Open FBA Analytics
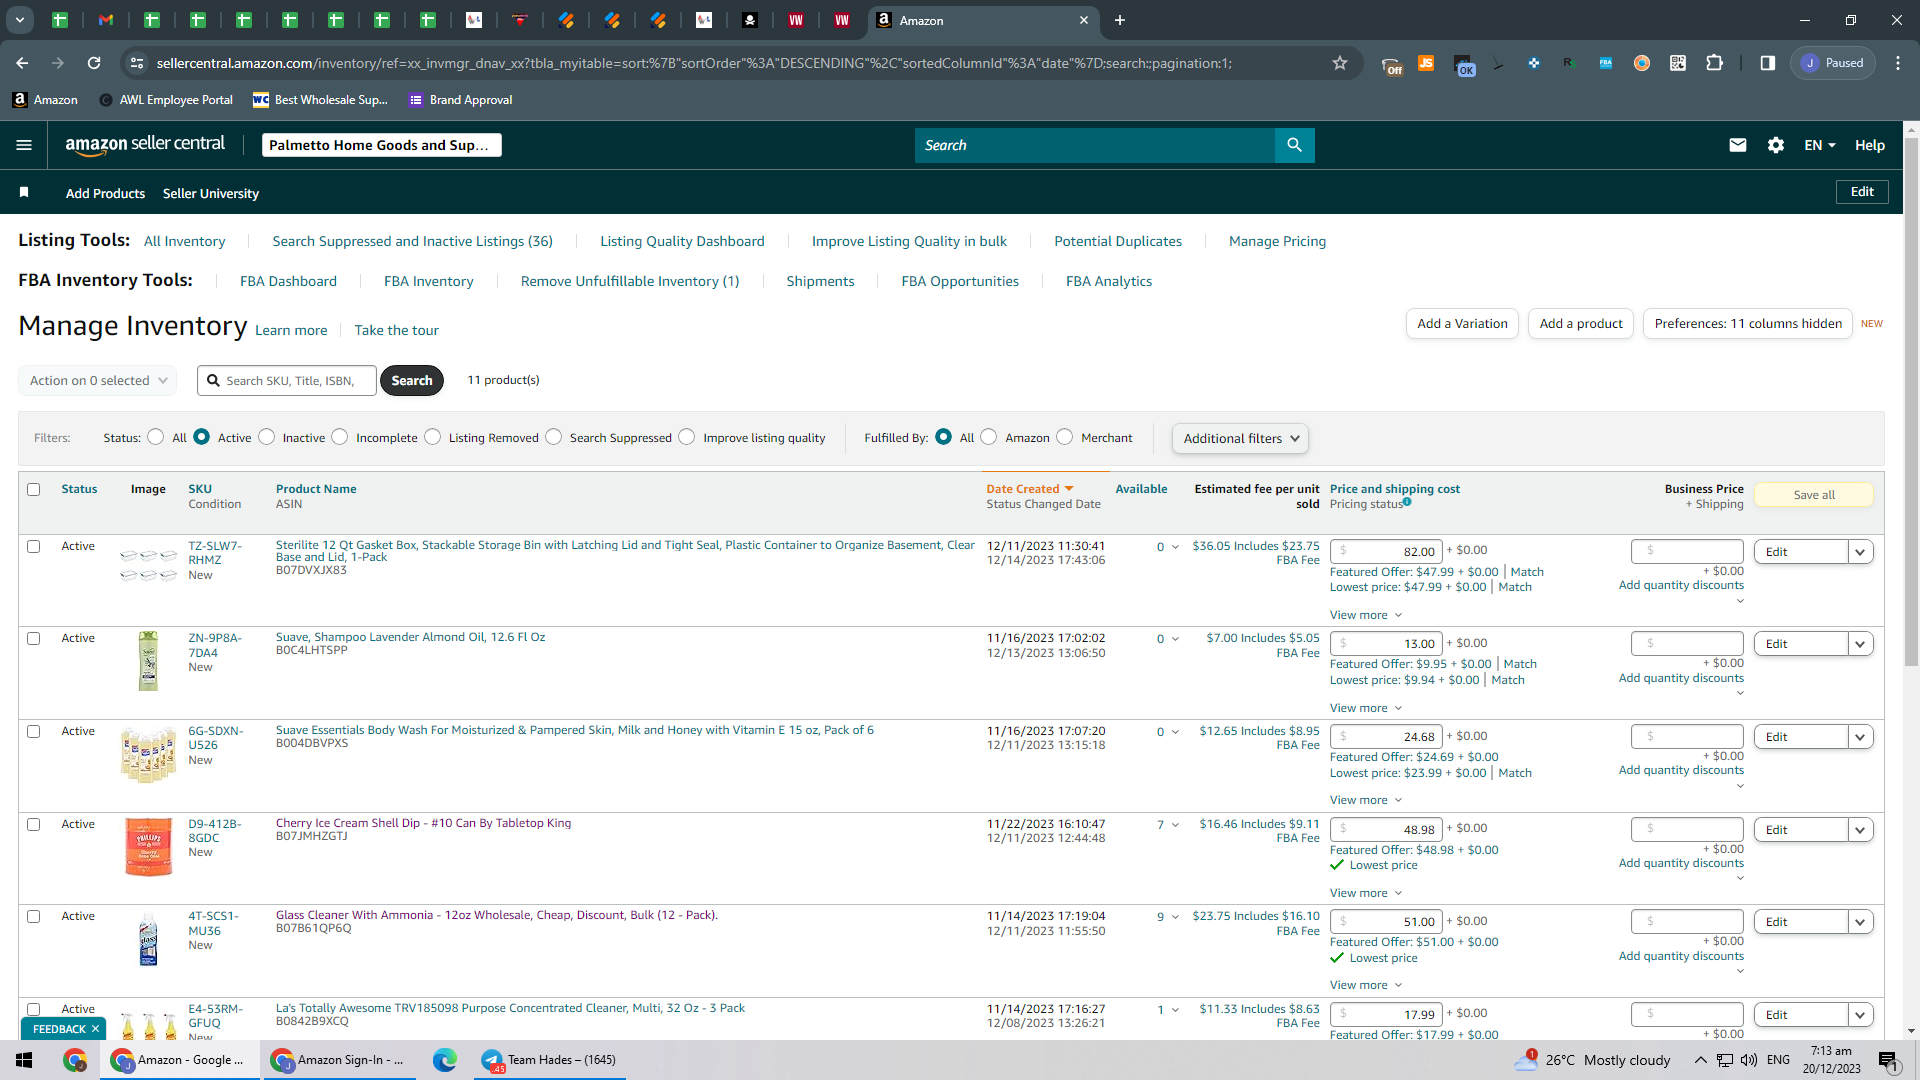The width and height of the screenshot is (1920, 1080). 1109,282
